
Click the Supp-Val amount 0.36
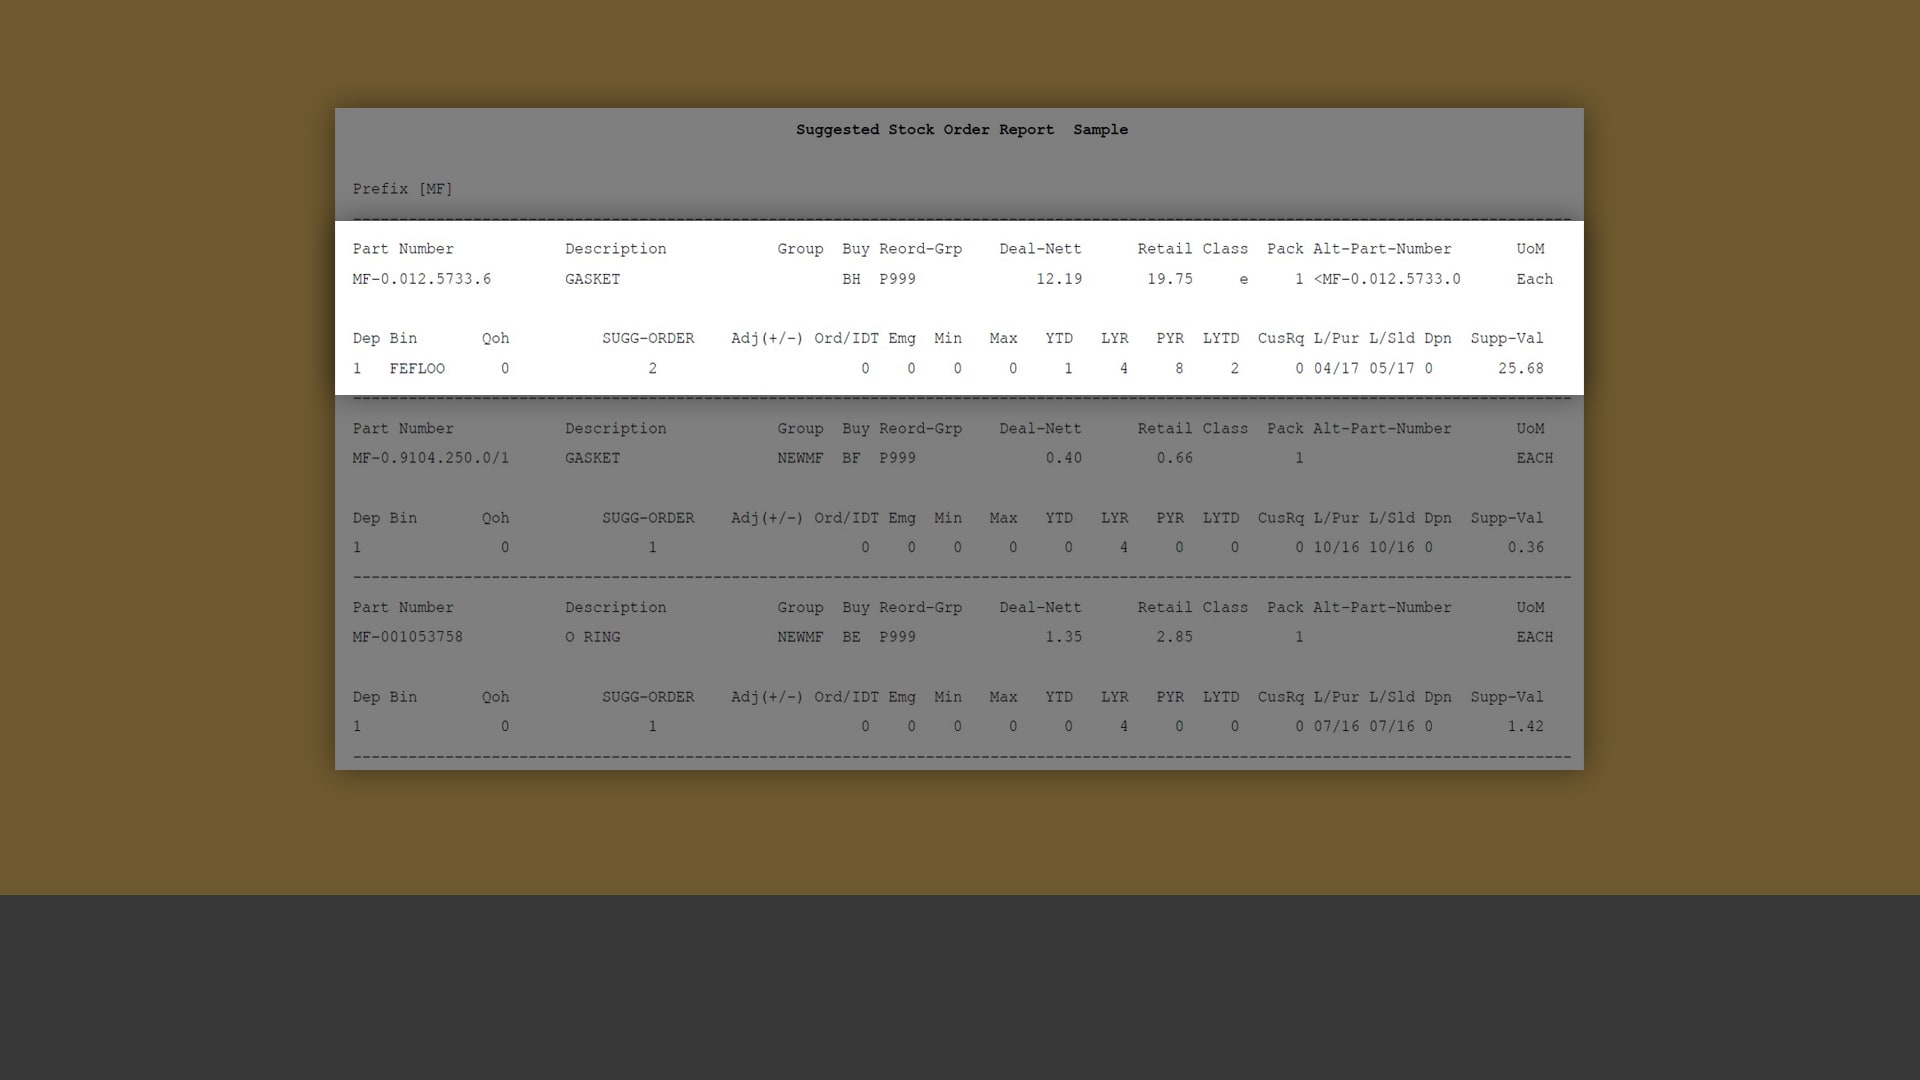click(1525, 548)
